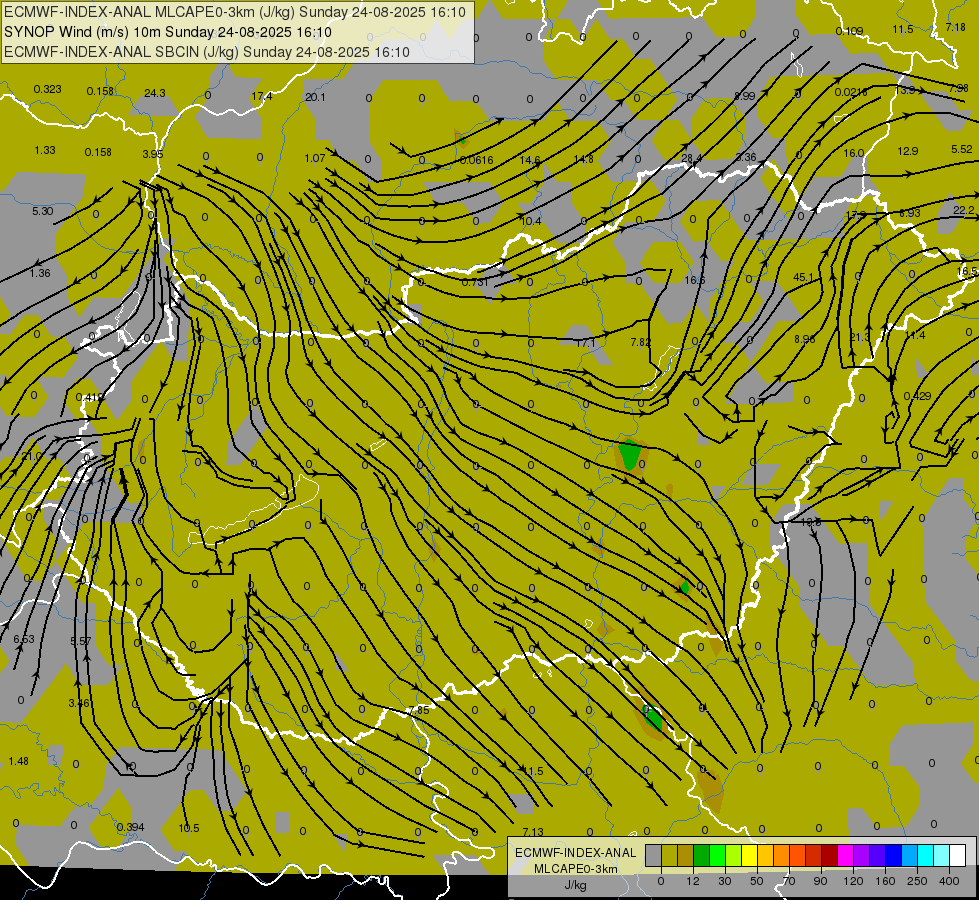
Task: Click the 3.46 grid value
Action: [x=79, y=703]
